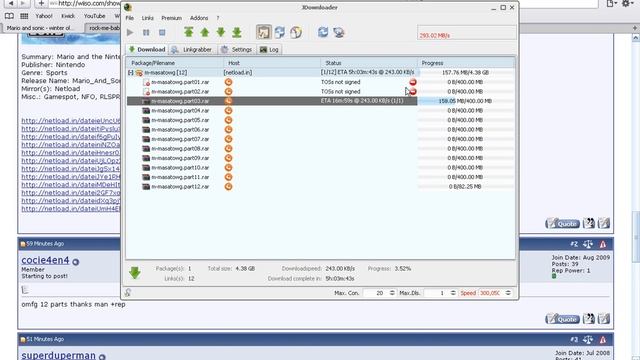Click the Max.Dls. value field
Image resolution: width=640 pixels, height=360 pixels.
pyautogui.click(x=437, y=293)
